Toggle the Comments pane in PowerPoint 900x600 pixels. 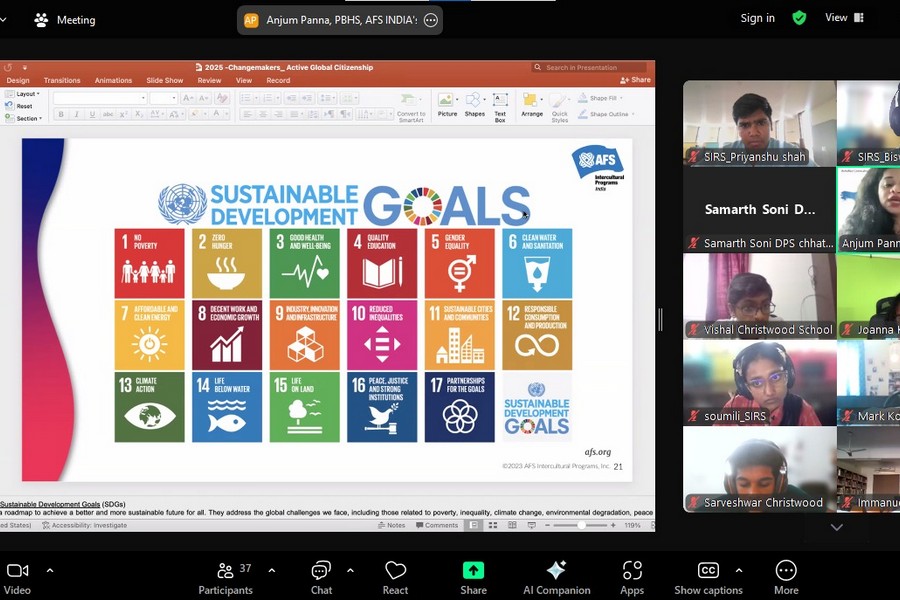coord(437,525)
